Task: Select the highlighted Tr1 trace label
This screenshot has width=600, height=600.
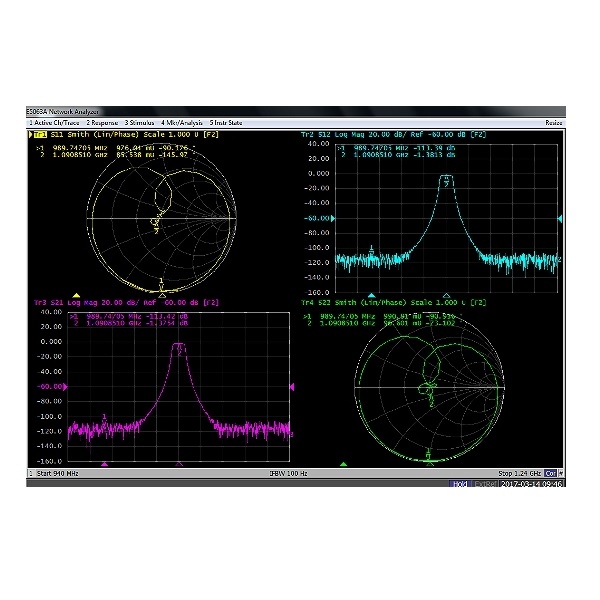Action: (x=40, y=135)
